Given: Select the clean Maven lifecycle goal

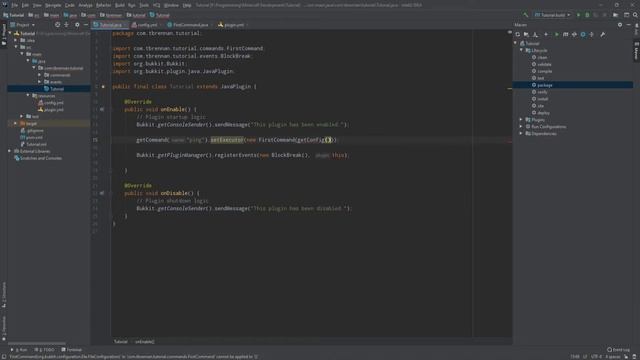Looking at the screenshot, I should [x=542, y=58].
